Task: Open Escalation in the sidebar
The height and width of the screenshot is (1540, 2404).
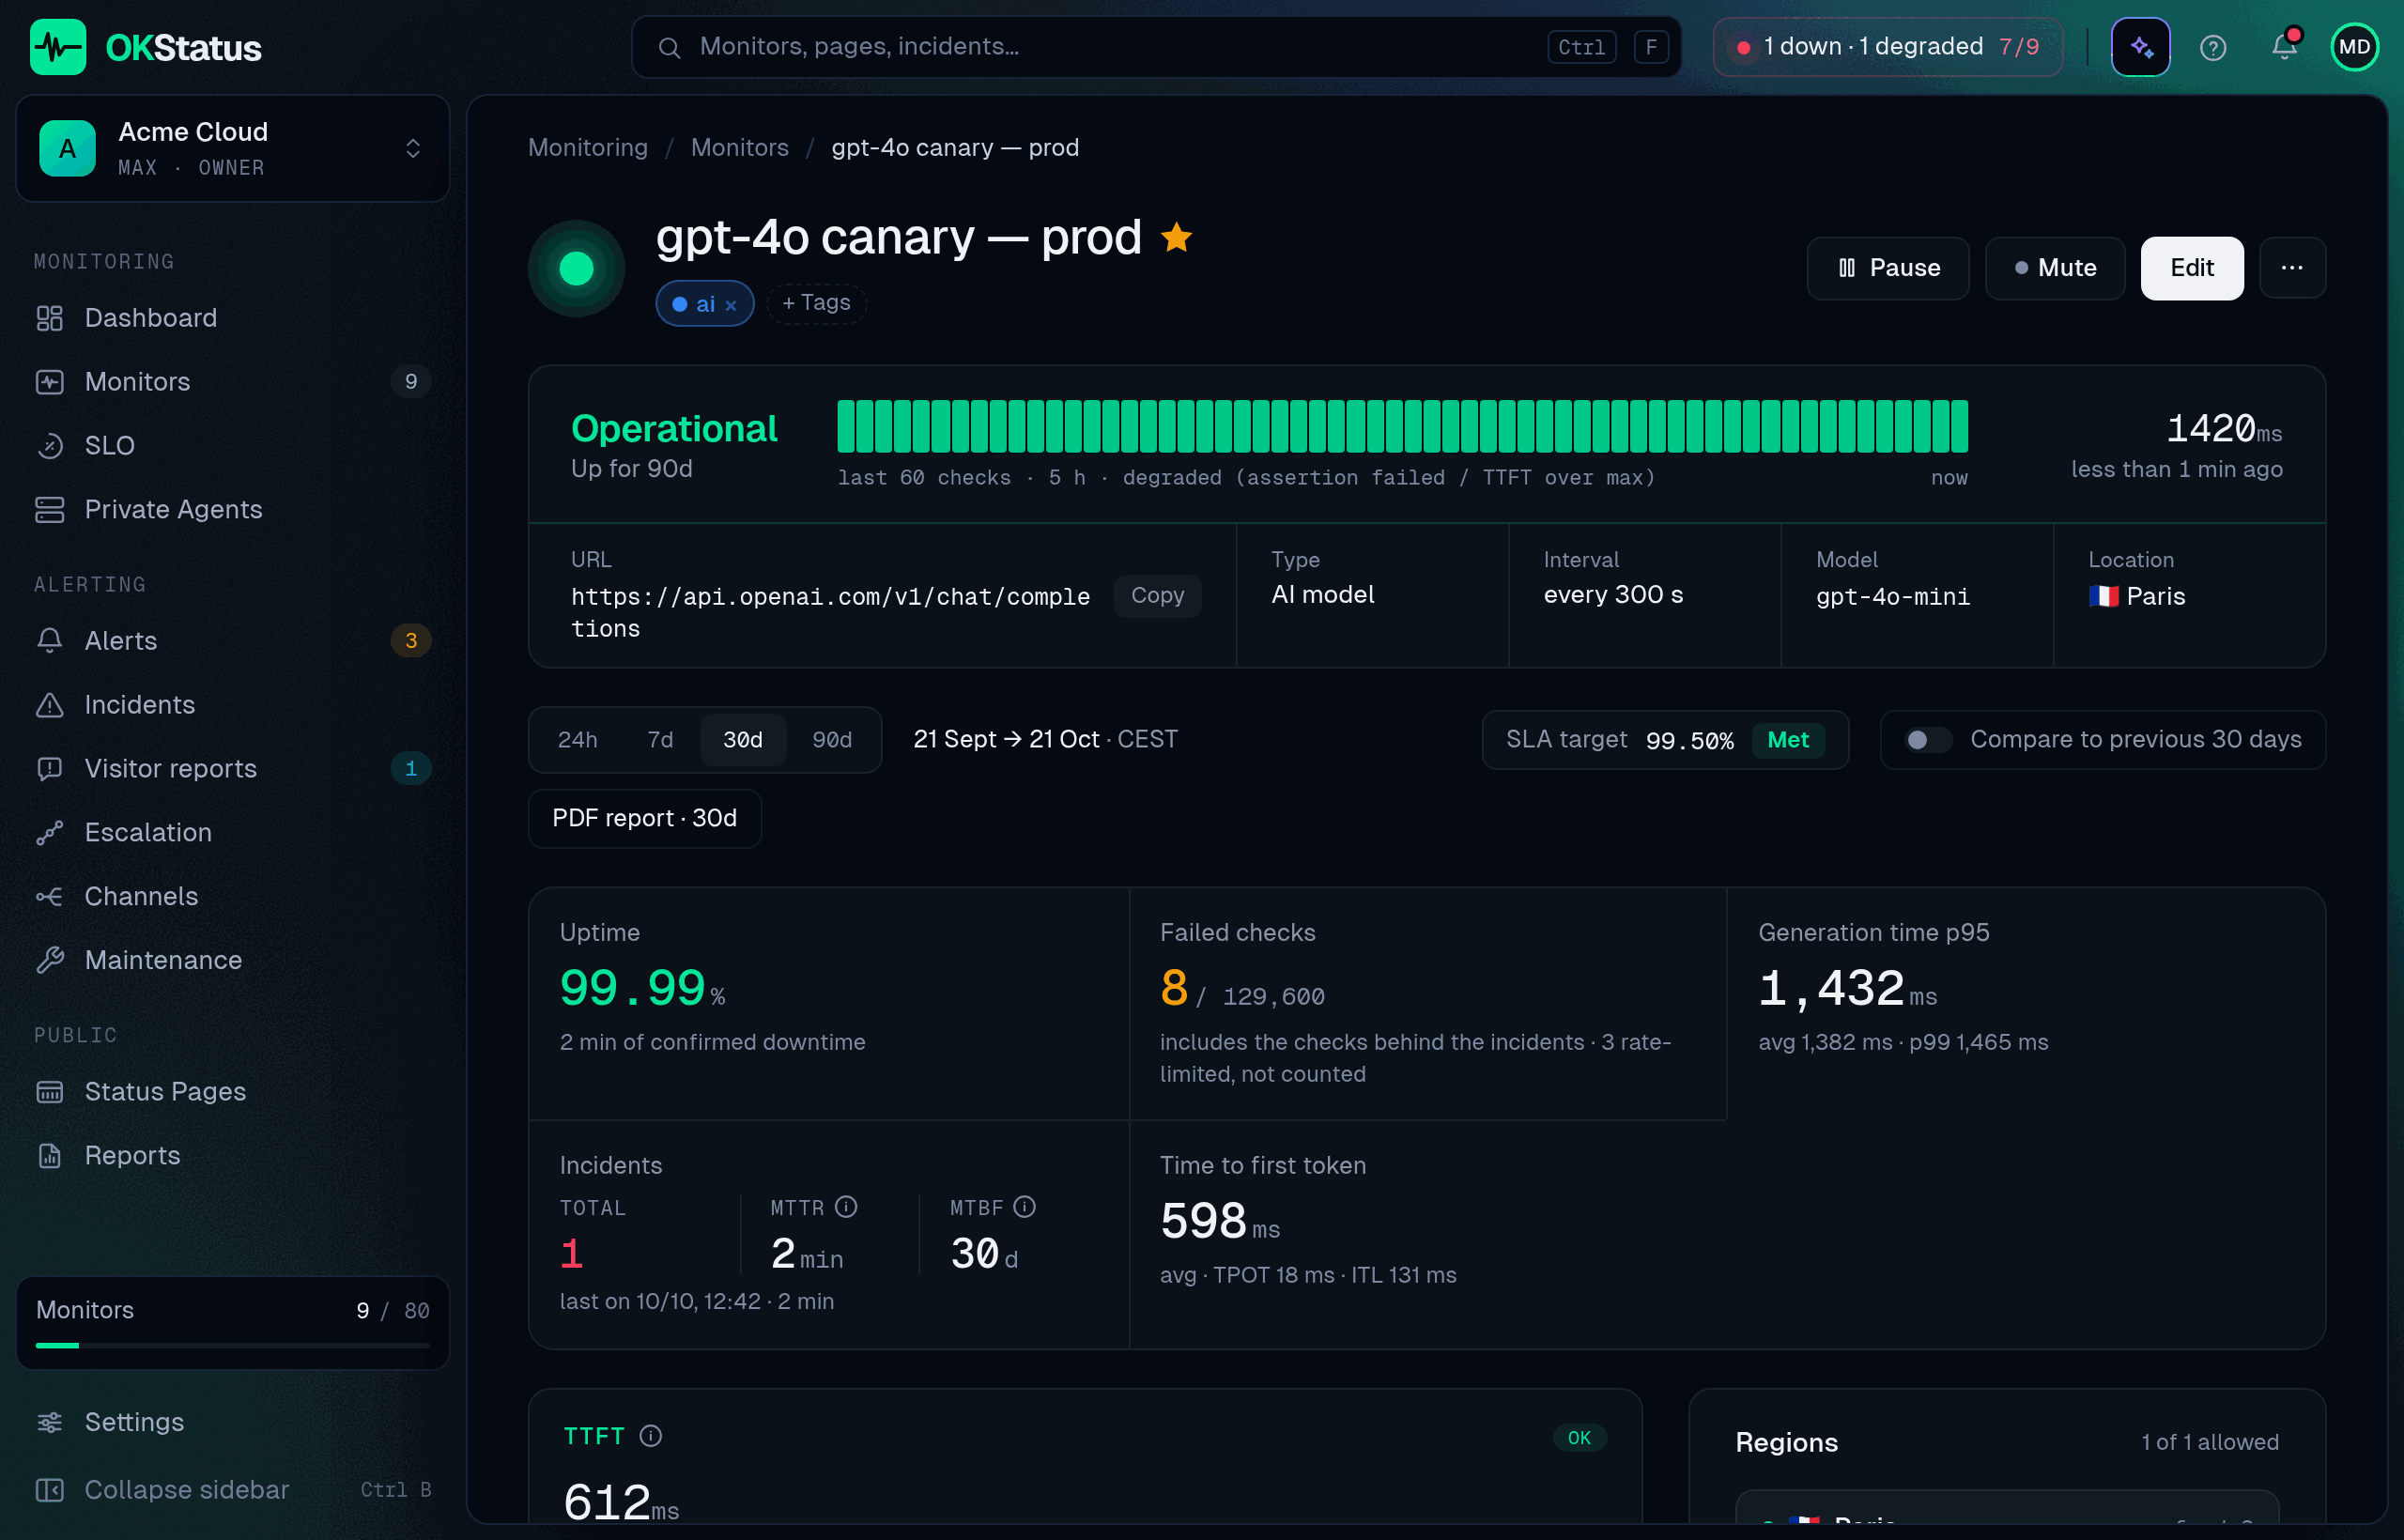Action: point(232,833)
